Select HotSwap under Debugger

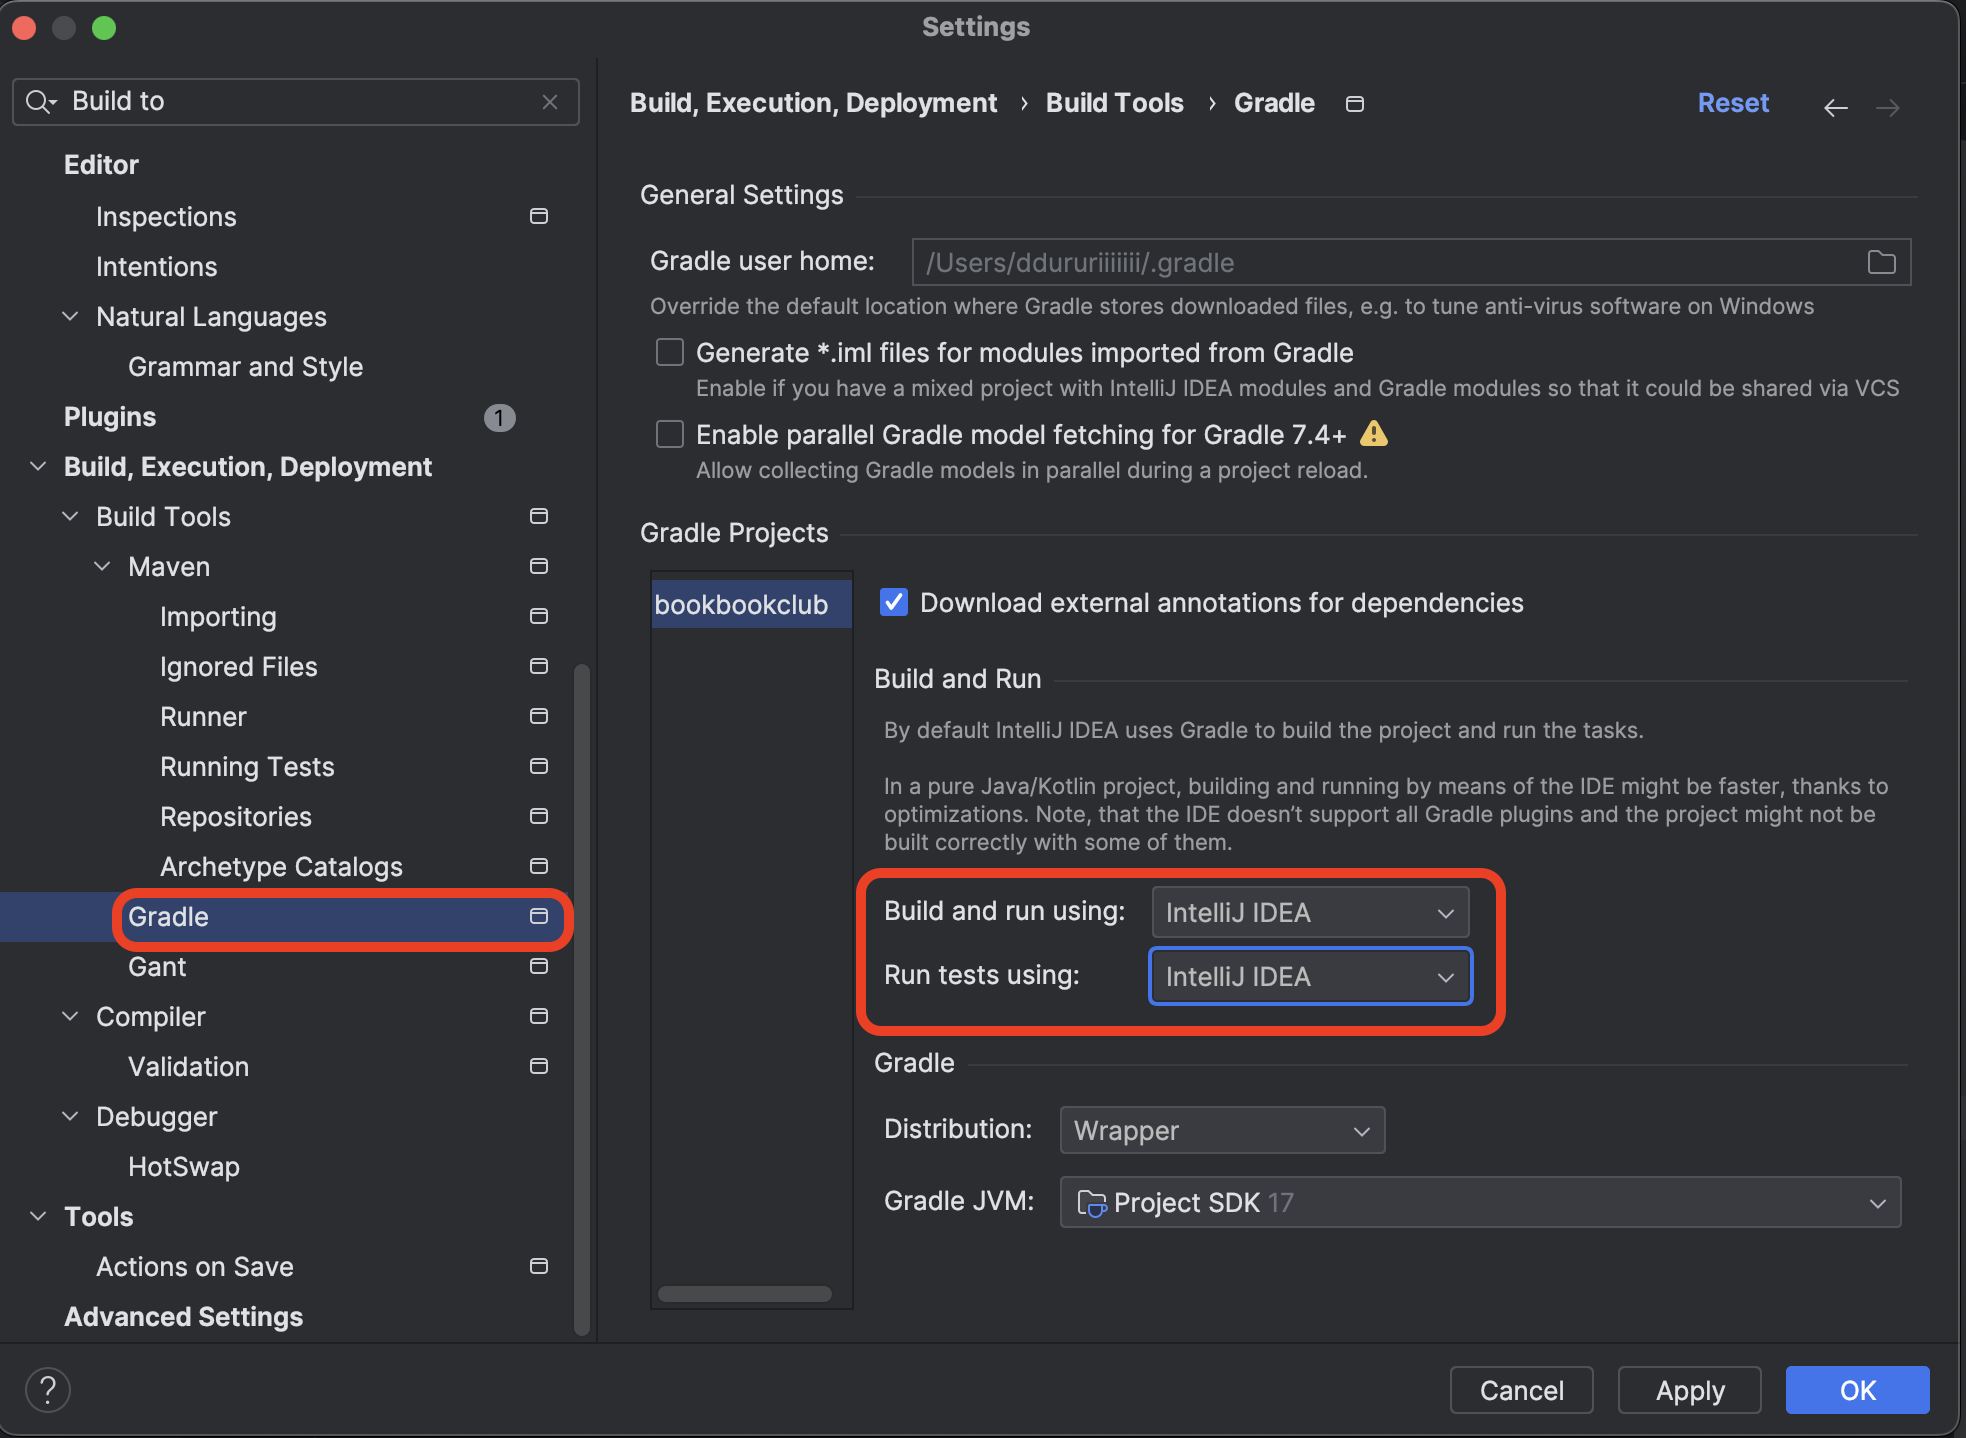[x=184, y=1167]
